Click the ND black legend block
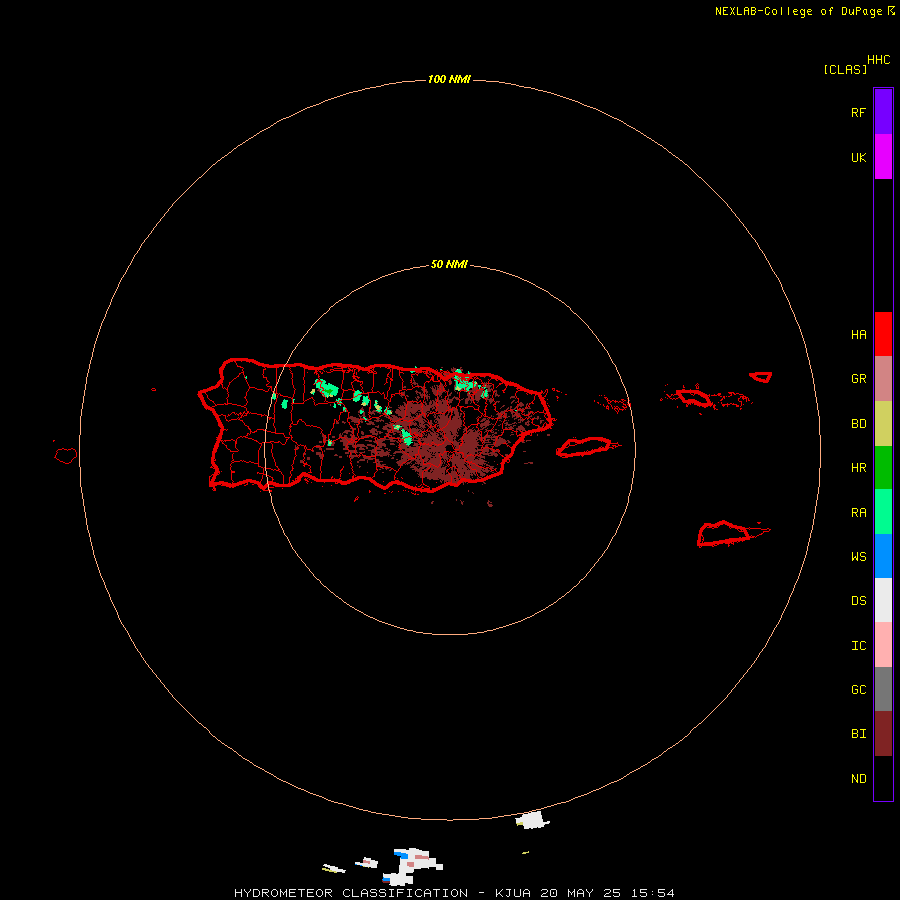The image size is (900, 900). (883, 778)
